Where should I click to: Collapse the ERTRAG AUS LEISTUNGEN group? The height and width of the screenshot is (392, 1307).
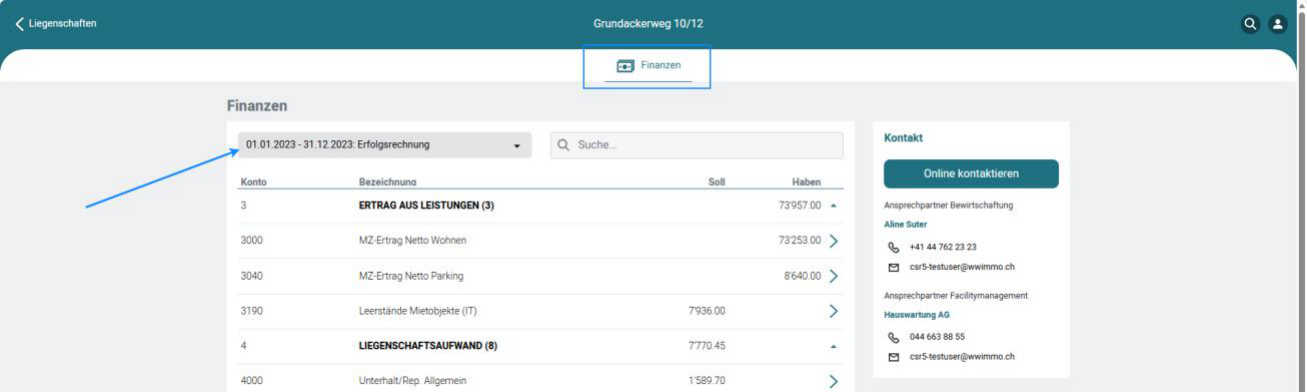[834, 206]
